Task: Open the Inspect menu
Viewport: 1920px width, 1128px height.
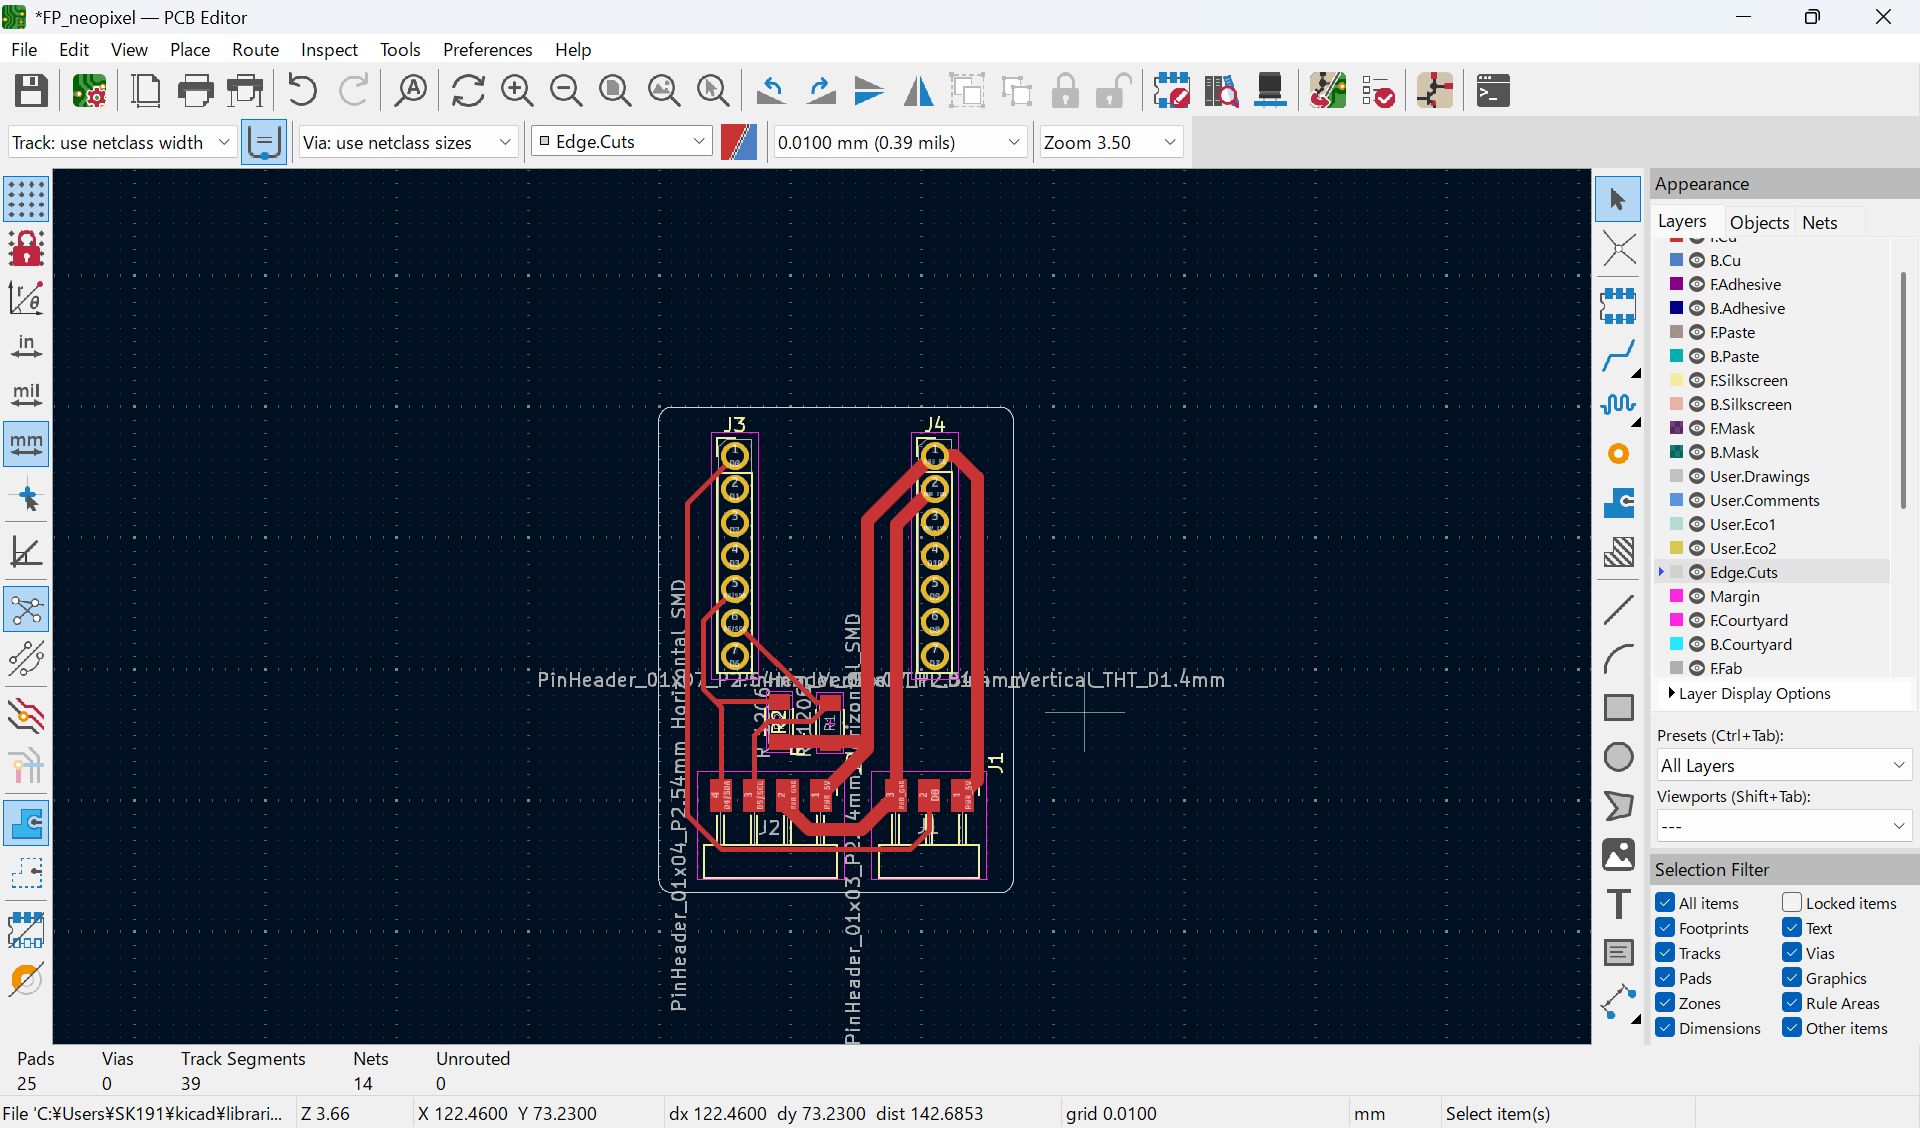Action: pos(329,49)
